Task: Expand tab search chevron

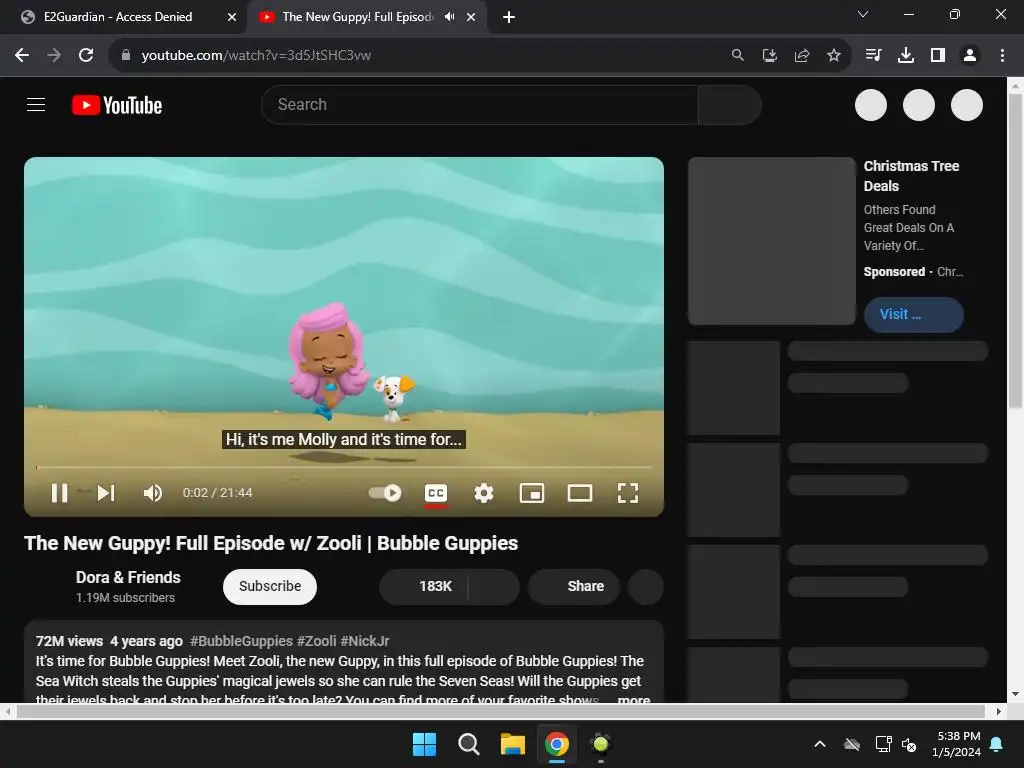Action: click(x=863, y=14)
